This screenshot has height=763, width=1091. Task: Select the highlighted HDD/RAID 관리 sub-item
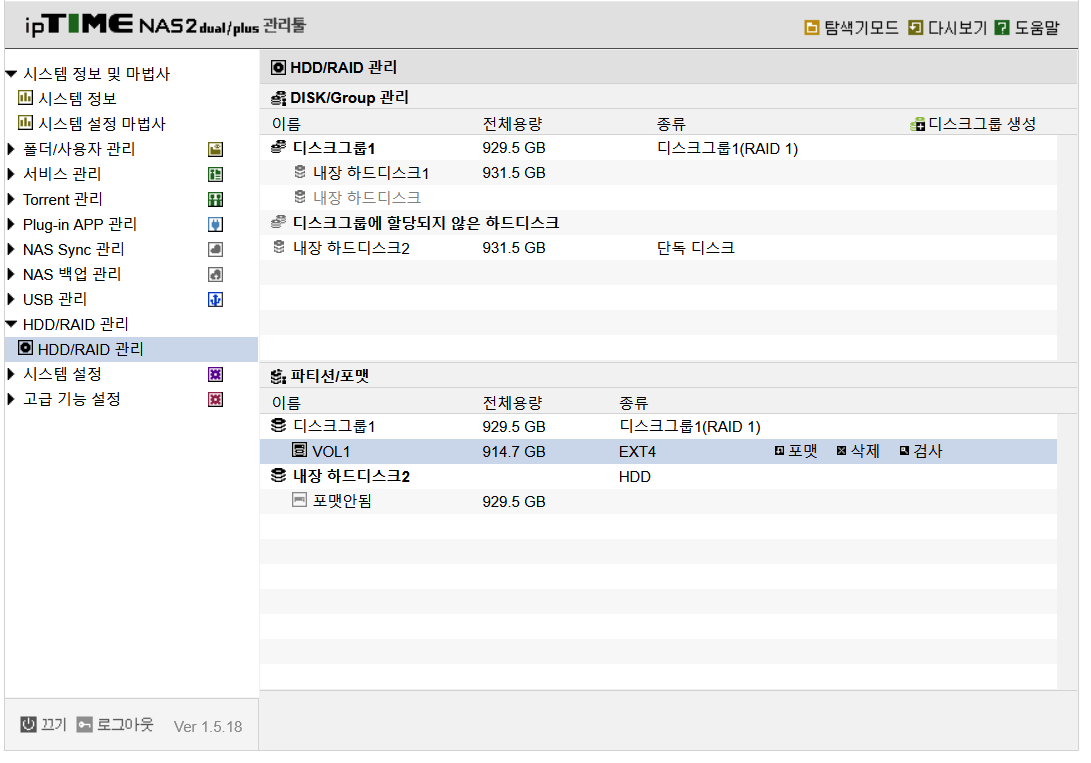click(131, 349)
